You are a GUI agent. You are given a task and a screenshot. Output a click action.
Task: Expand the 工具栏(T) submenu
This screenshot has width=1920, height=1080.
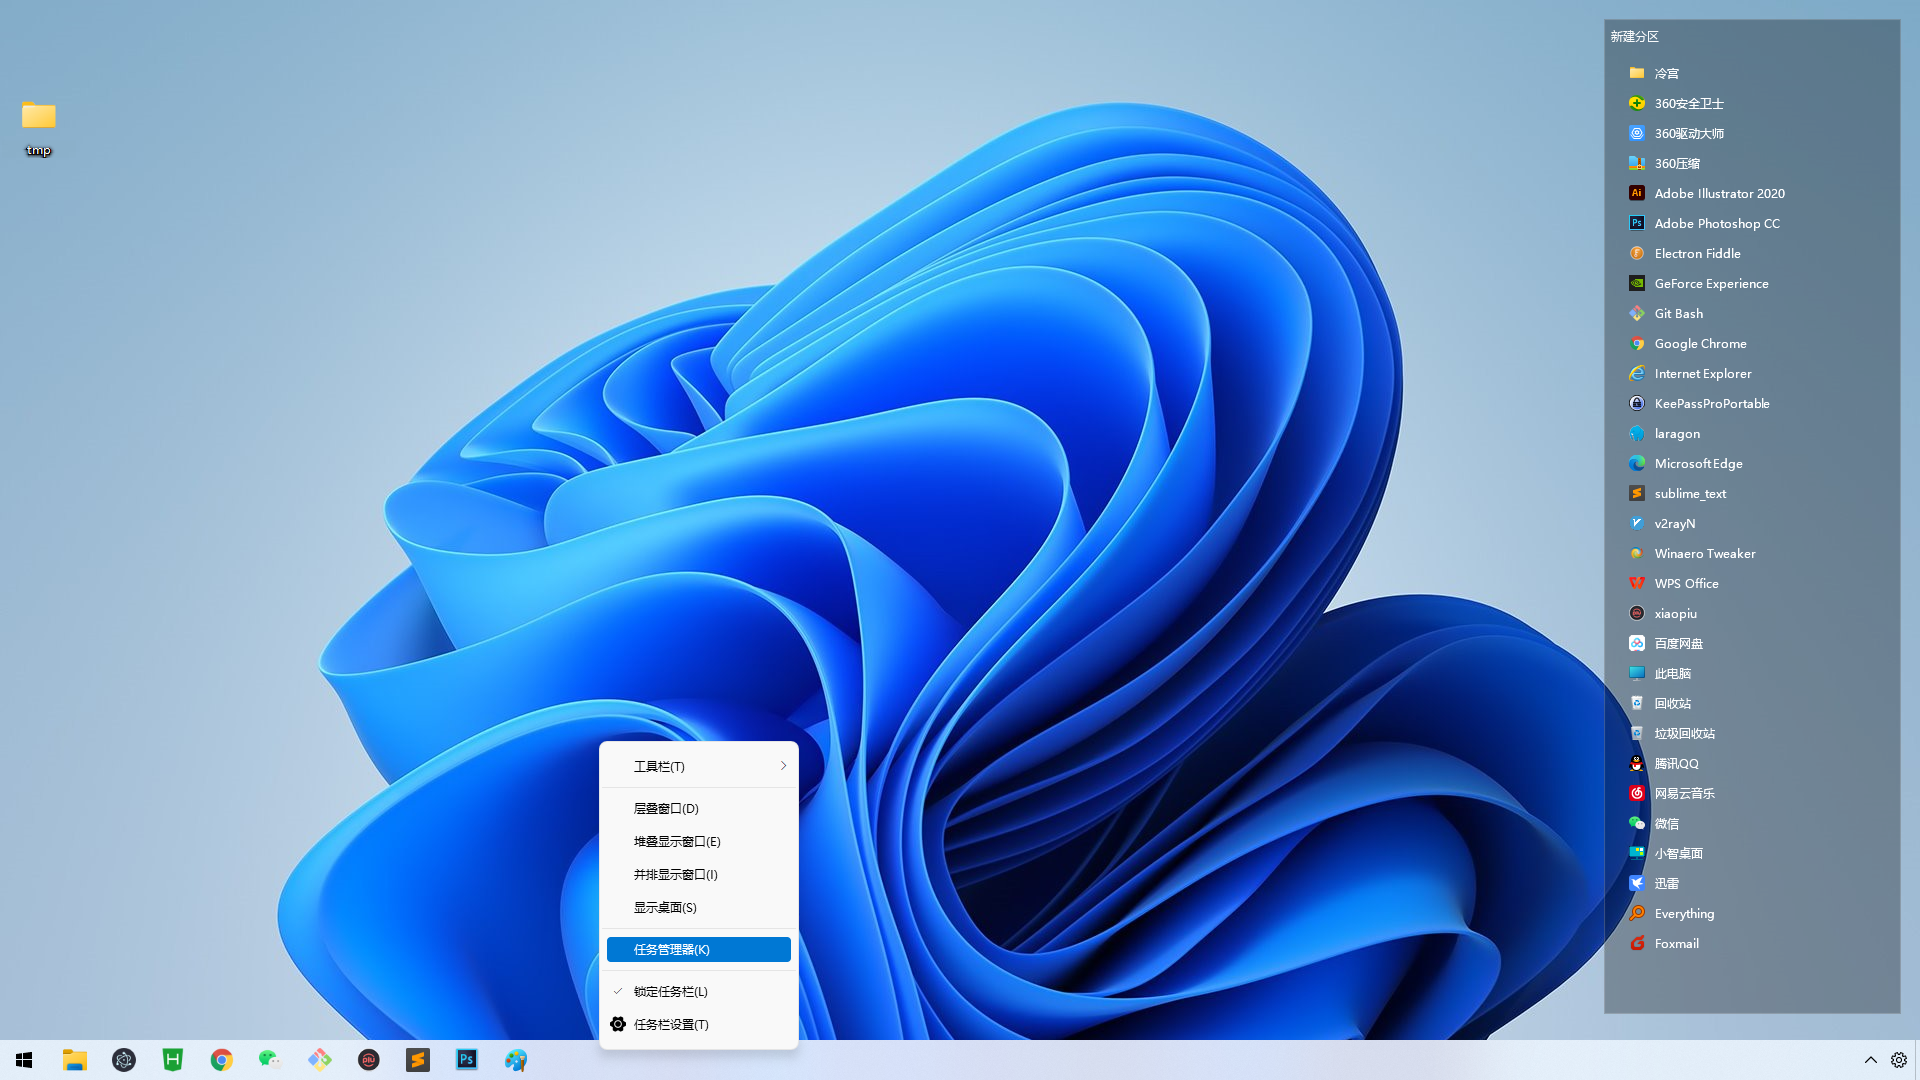698,765
